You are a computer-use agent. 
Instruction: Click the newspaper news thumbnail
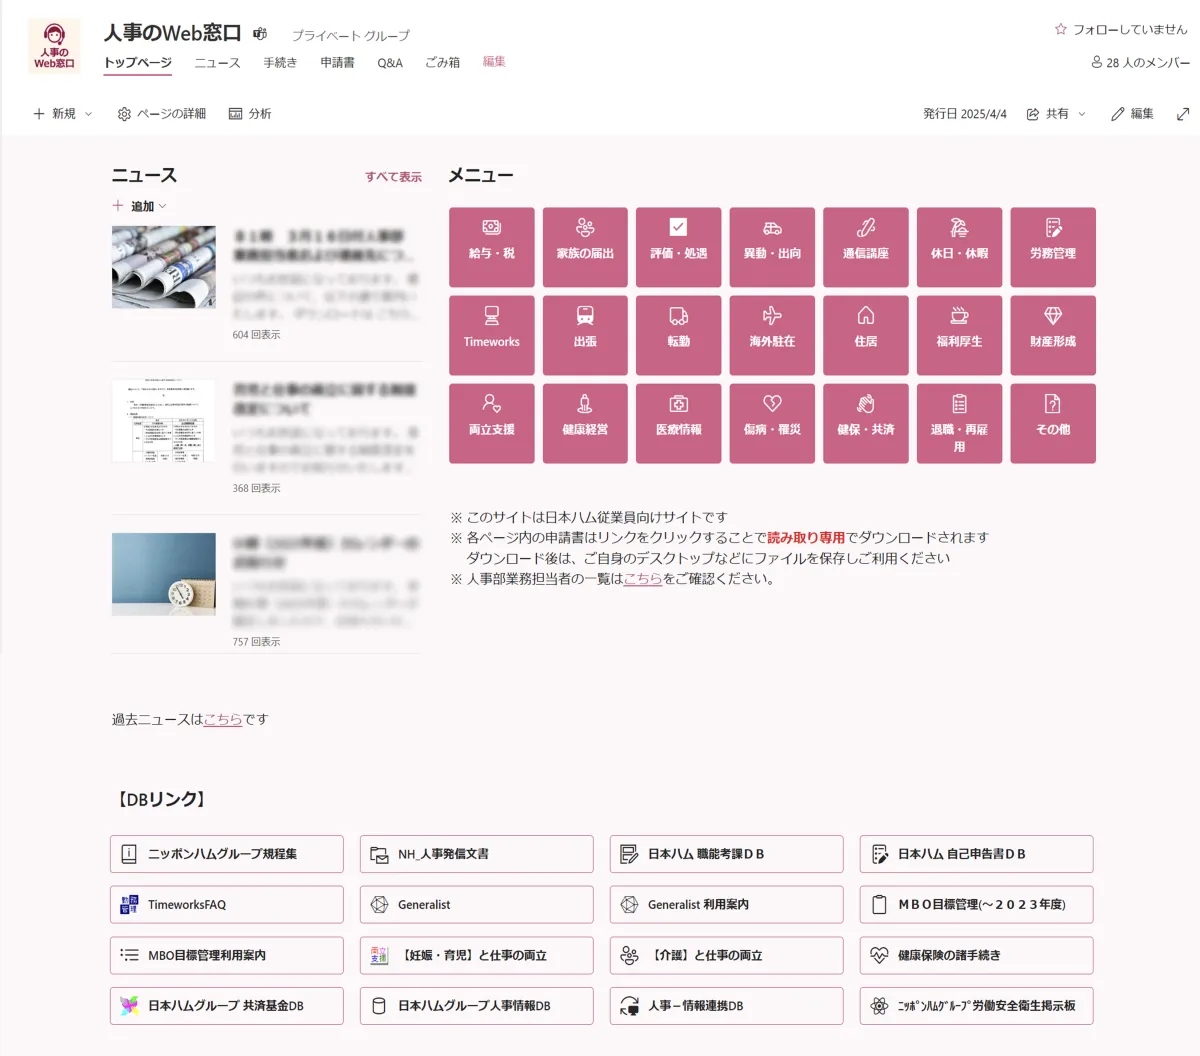(x=164, y=267)
